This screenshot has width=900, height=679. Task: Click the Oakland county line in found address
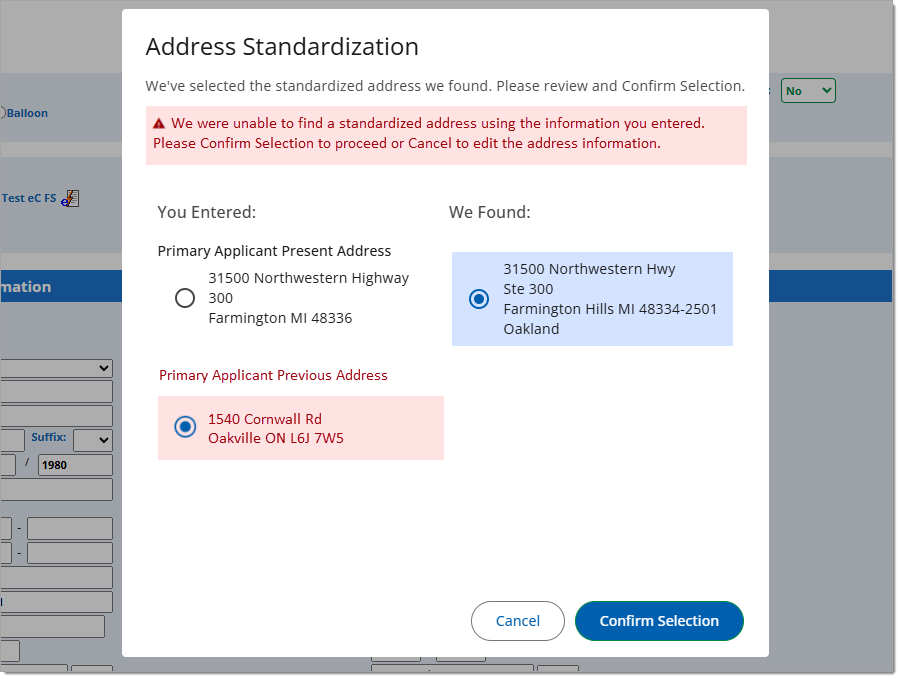coord(531,329)
